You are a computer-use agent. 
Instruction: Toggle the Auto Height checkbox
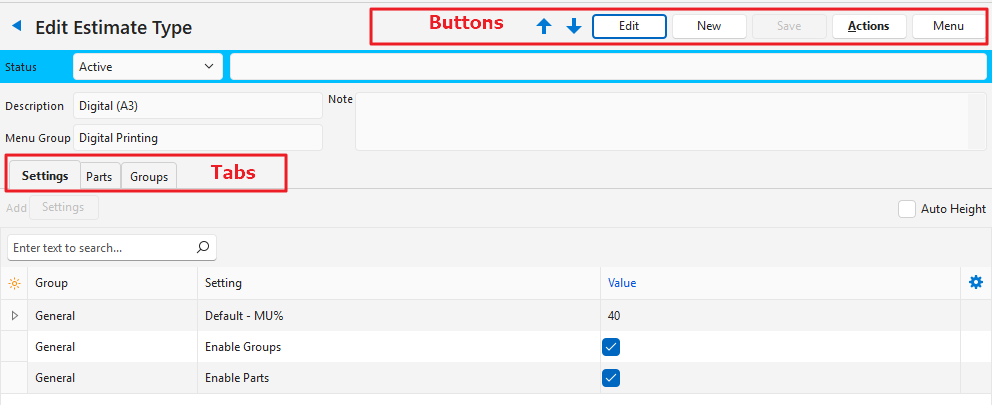click(908, 209)
